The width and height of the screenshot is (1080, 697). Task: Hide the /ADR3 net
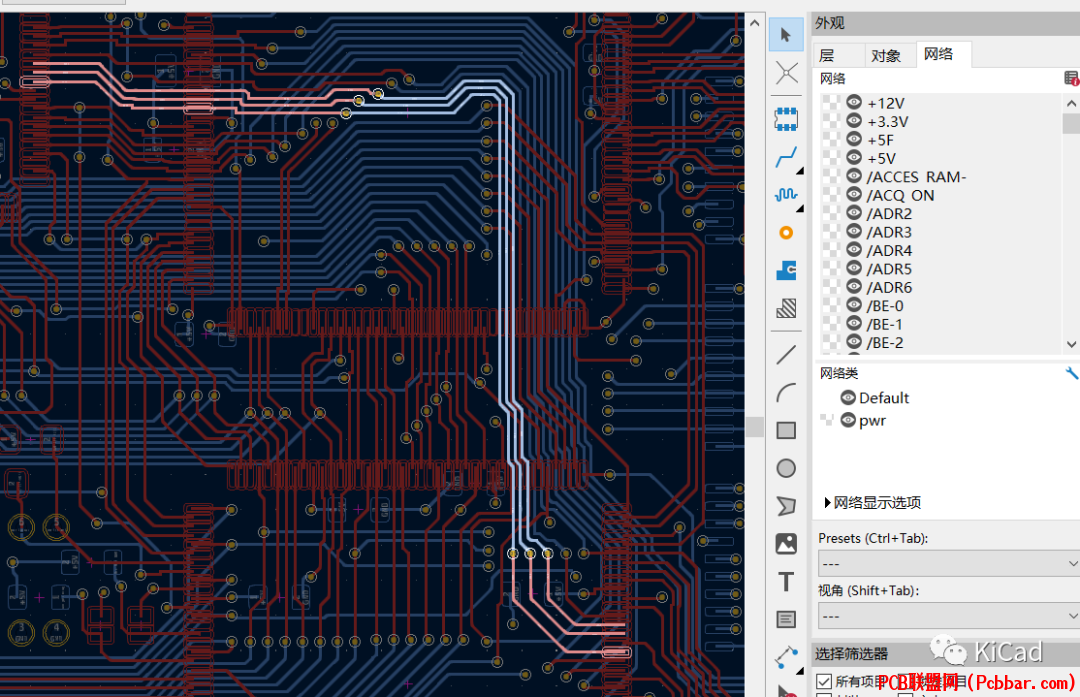(854, 231)
